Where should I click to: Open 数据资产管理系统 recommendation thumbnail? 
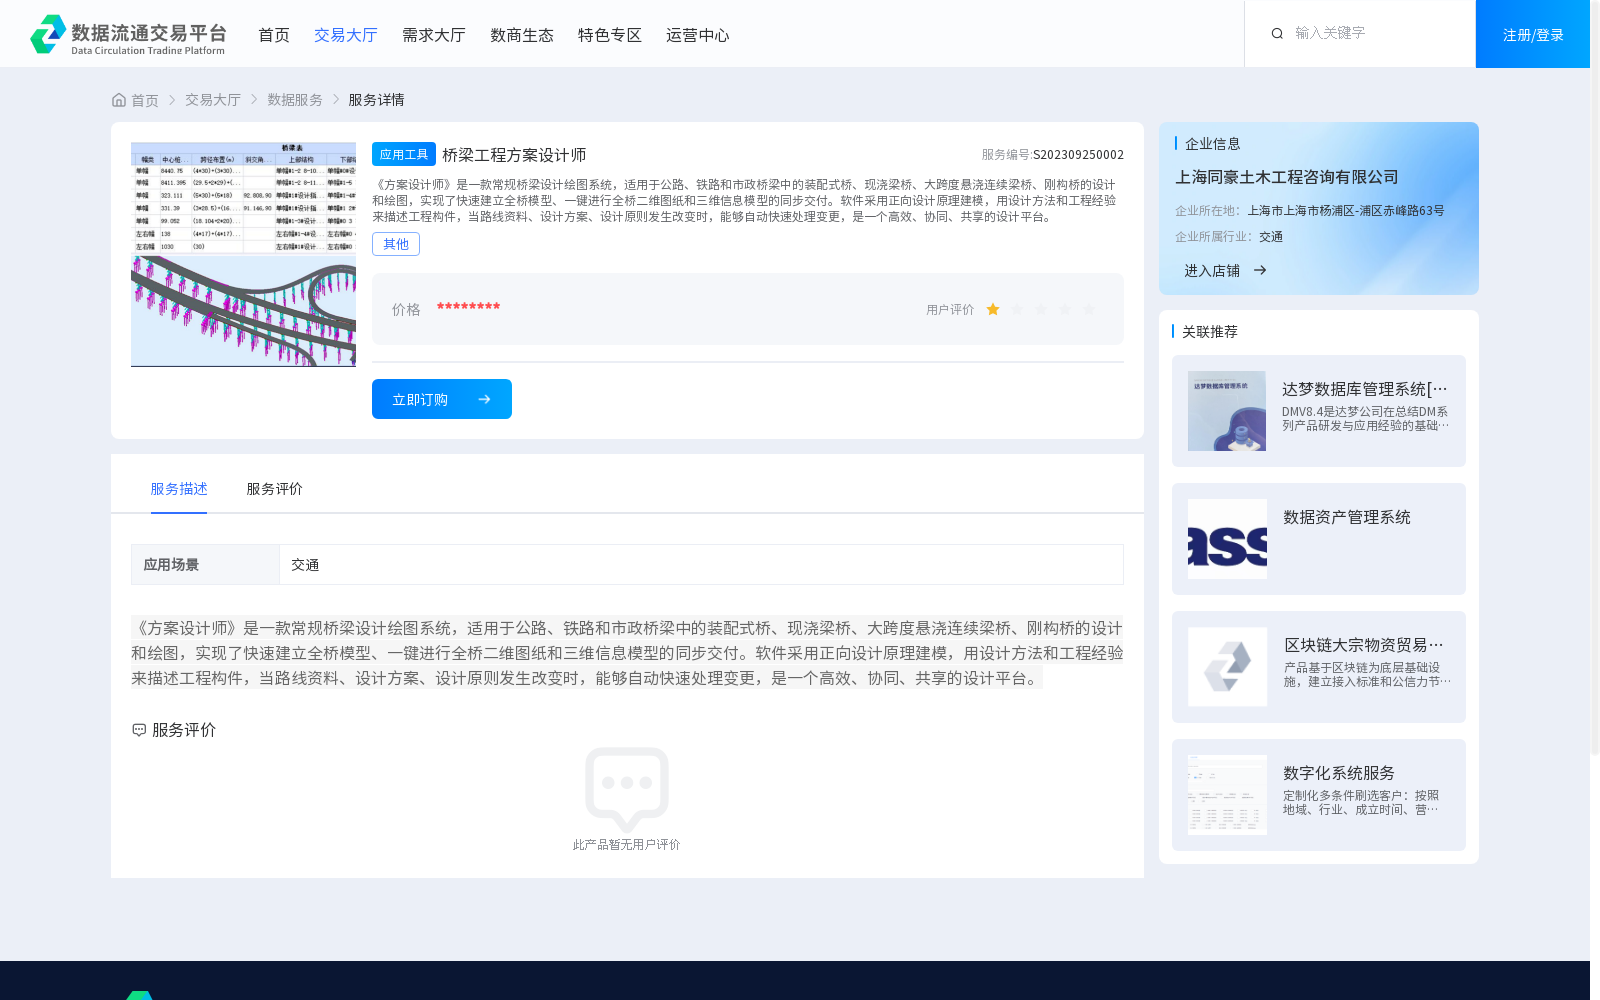pyautogui.click(x=1227, y=539)
